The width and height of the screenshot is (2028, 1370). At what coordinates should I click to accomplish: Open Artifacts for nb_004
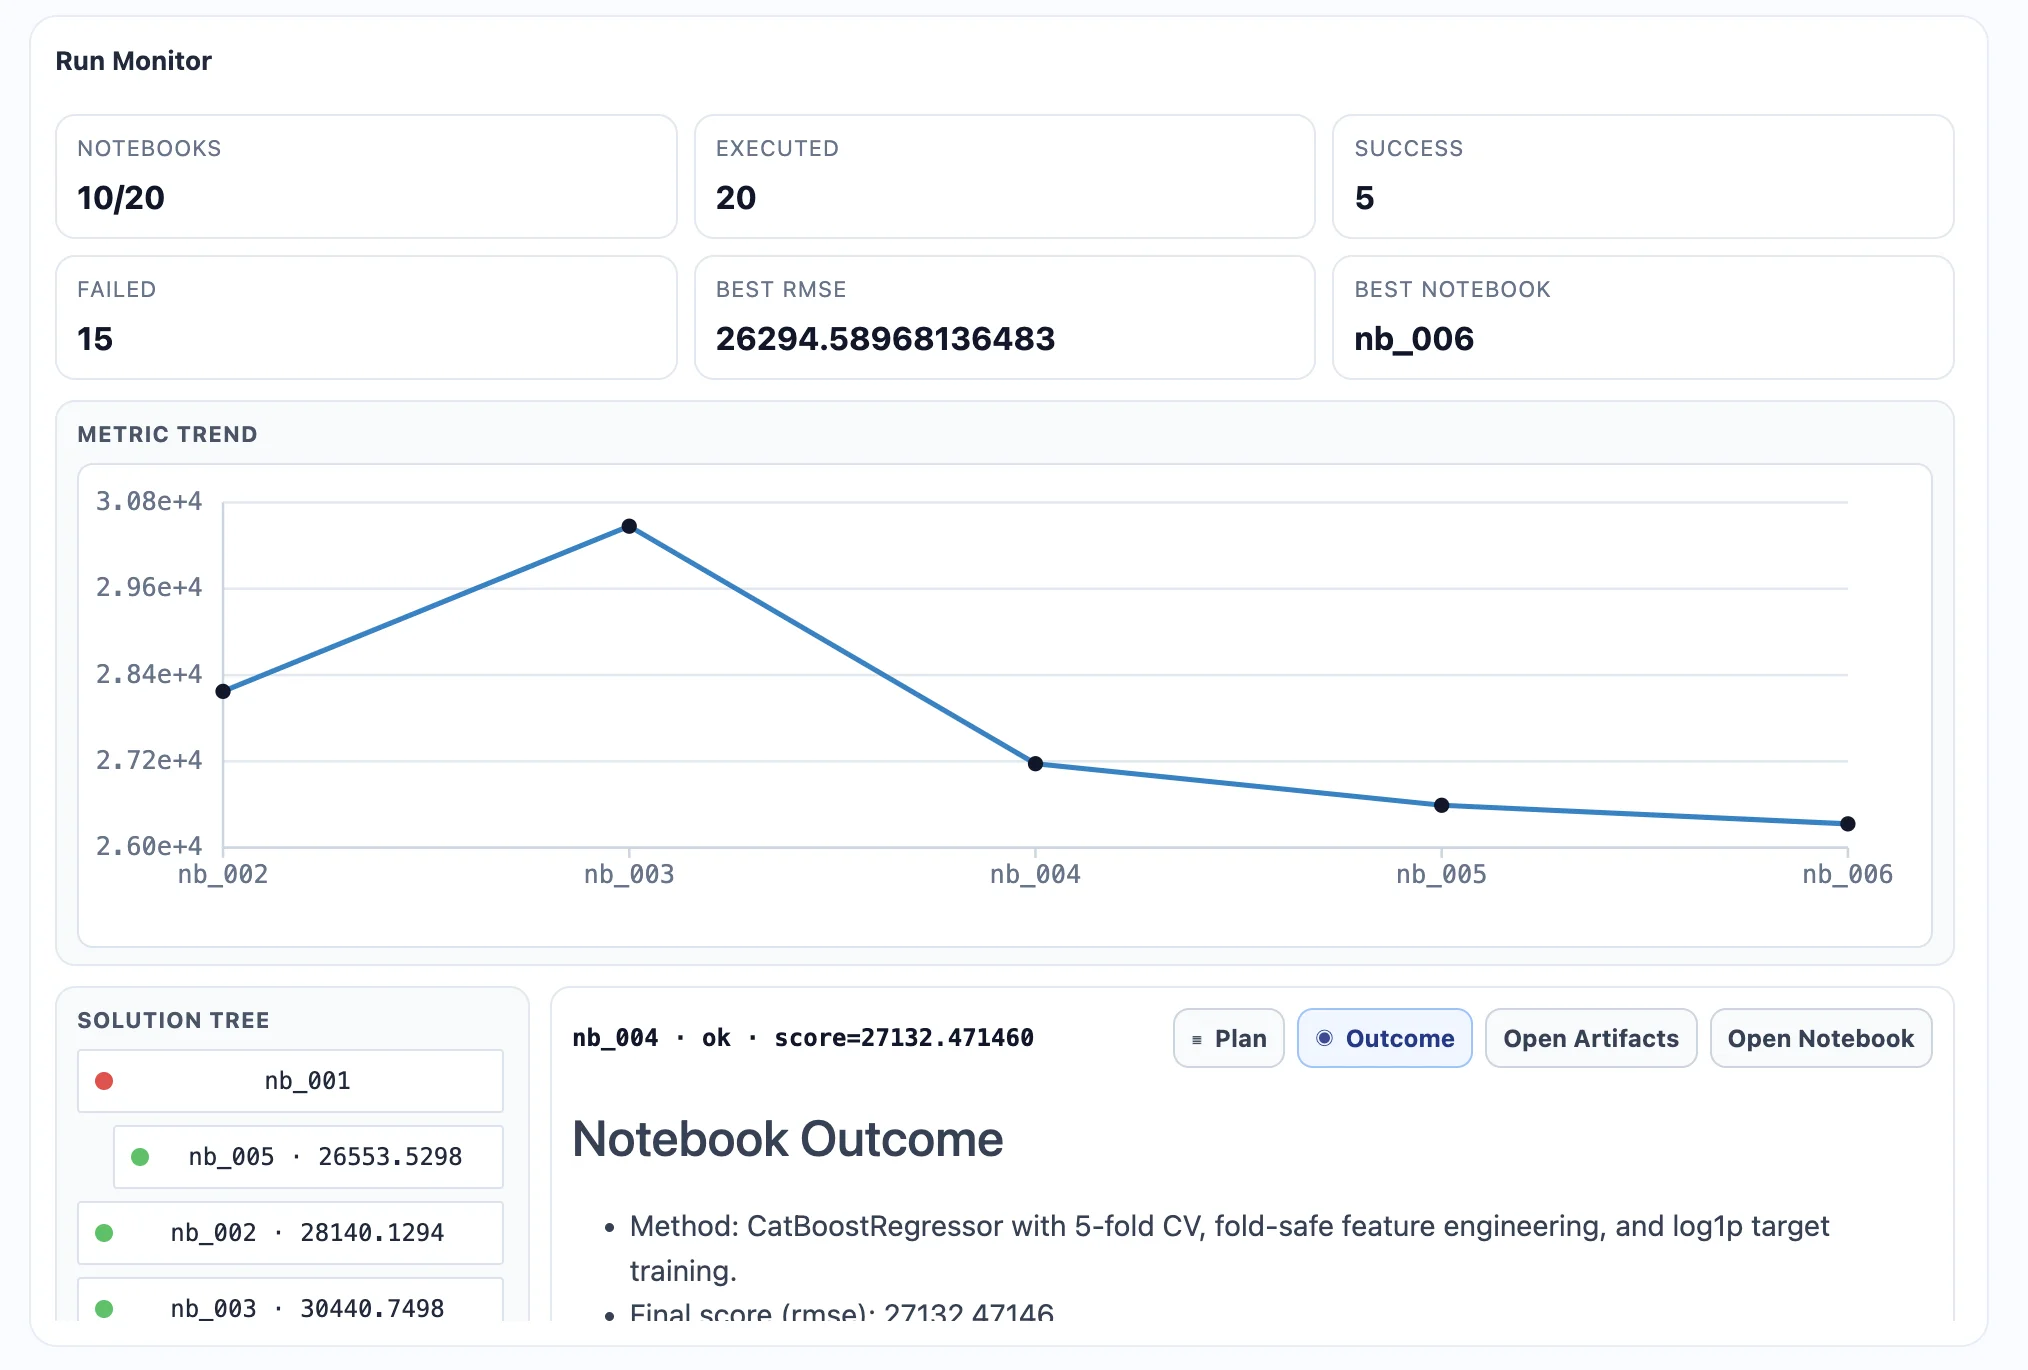1590,1038
